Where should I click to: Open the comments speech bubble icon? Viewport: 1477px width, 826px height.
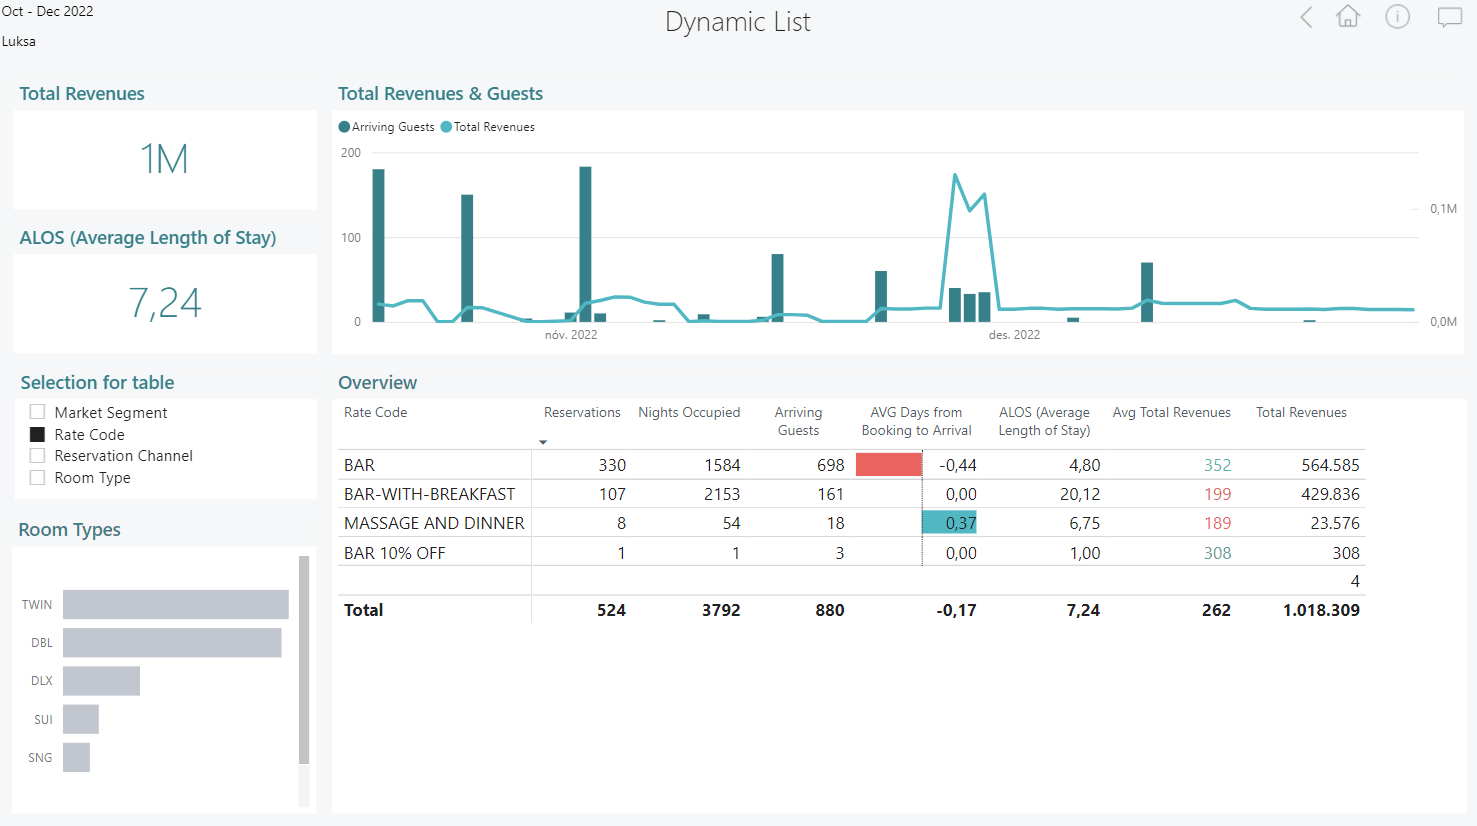1449,18
